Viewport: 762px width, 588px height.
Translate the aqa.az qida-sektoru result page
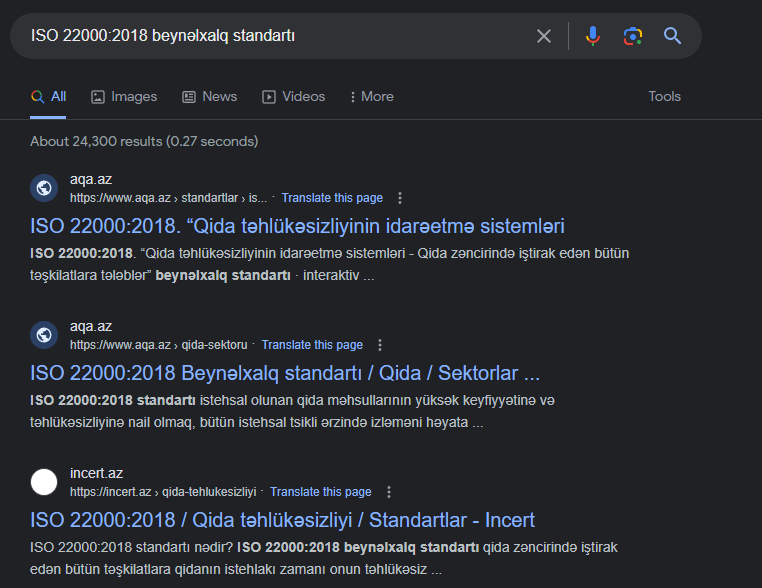[312, 345]
